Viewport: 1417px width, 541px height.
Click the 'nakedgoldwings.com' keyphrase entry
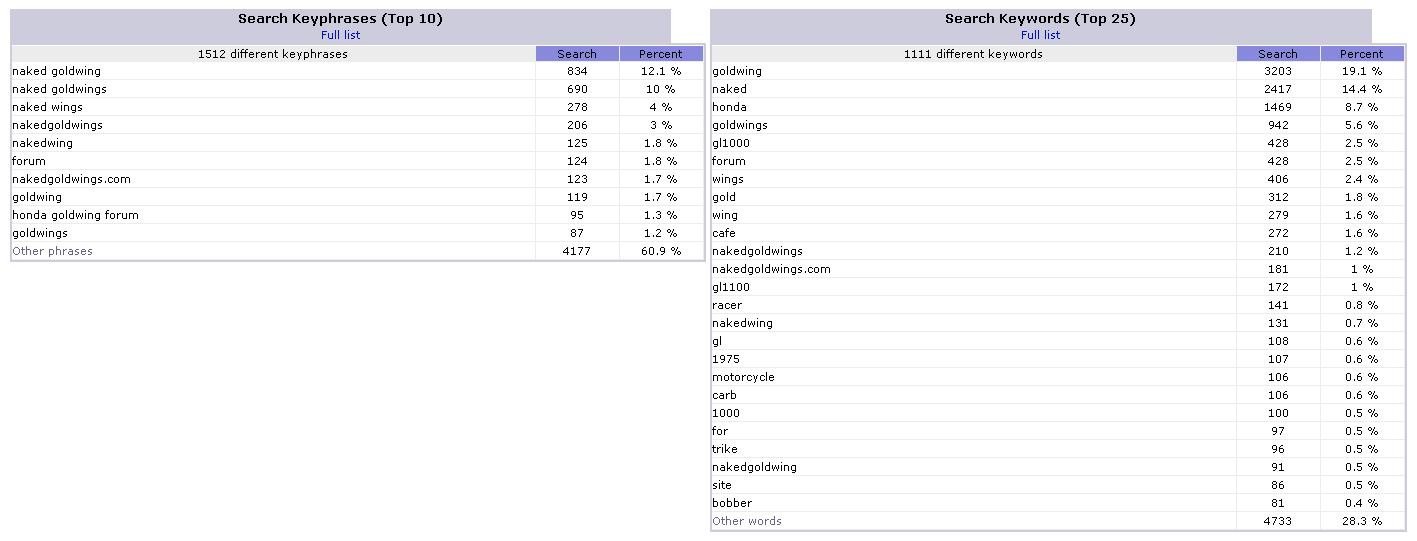[71, 179]
